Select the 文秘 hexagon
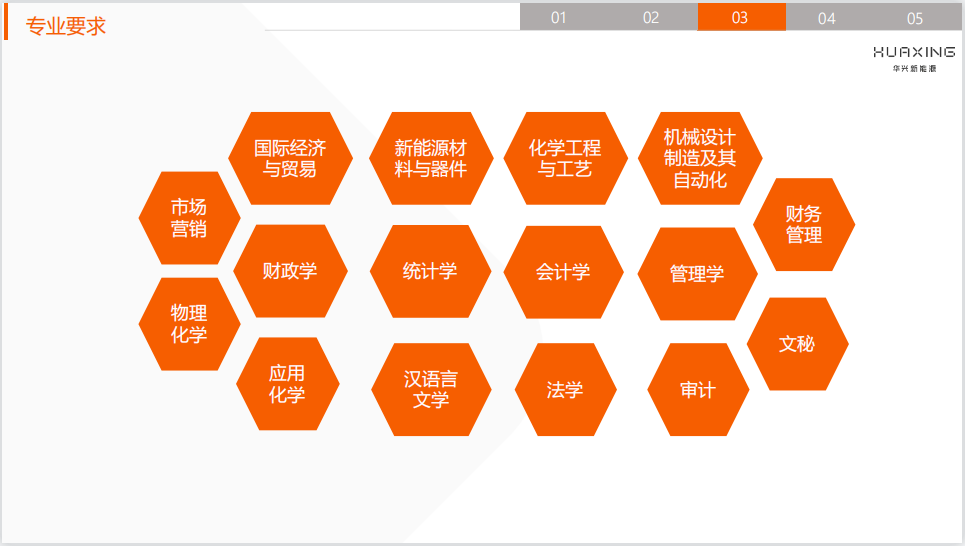 pos(797,344)
